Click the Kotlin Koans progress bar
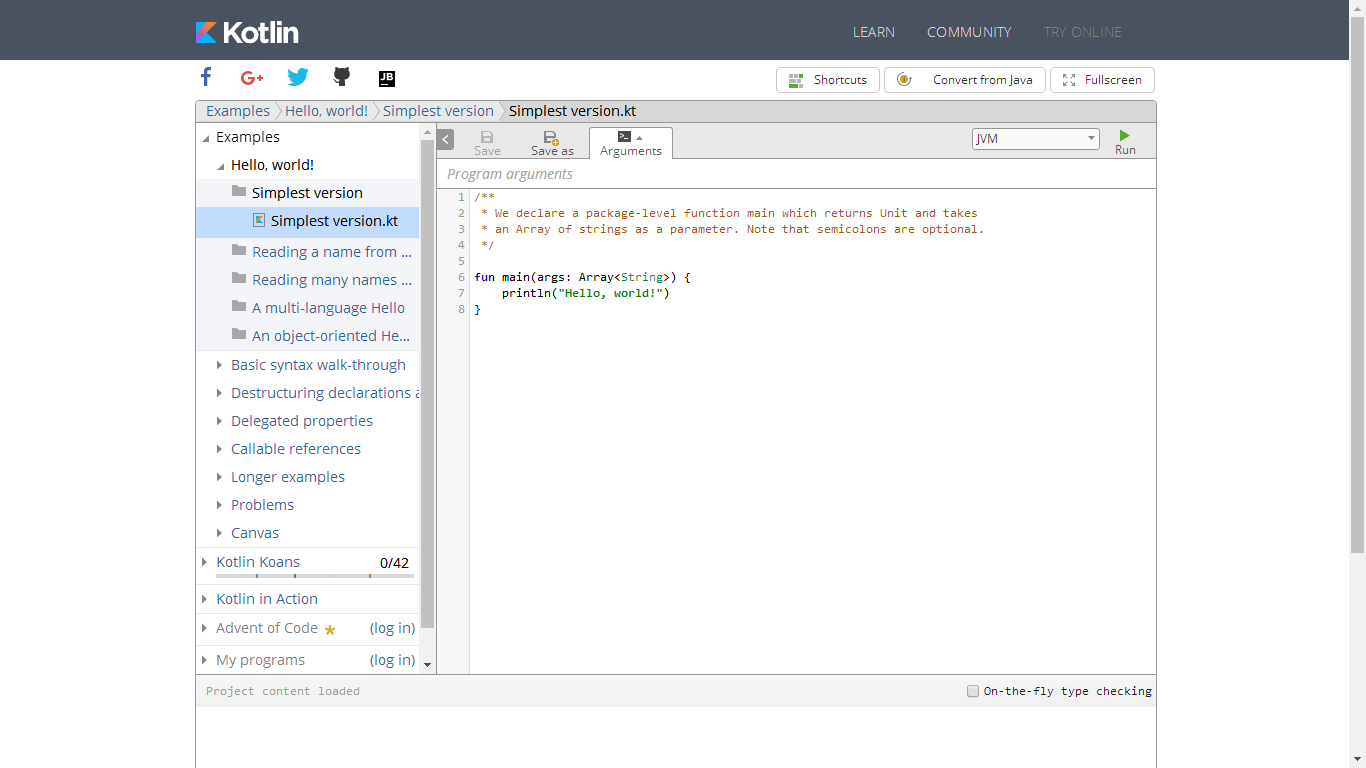This screenshot has height=768, width=1366. click(x=315, y=576)
